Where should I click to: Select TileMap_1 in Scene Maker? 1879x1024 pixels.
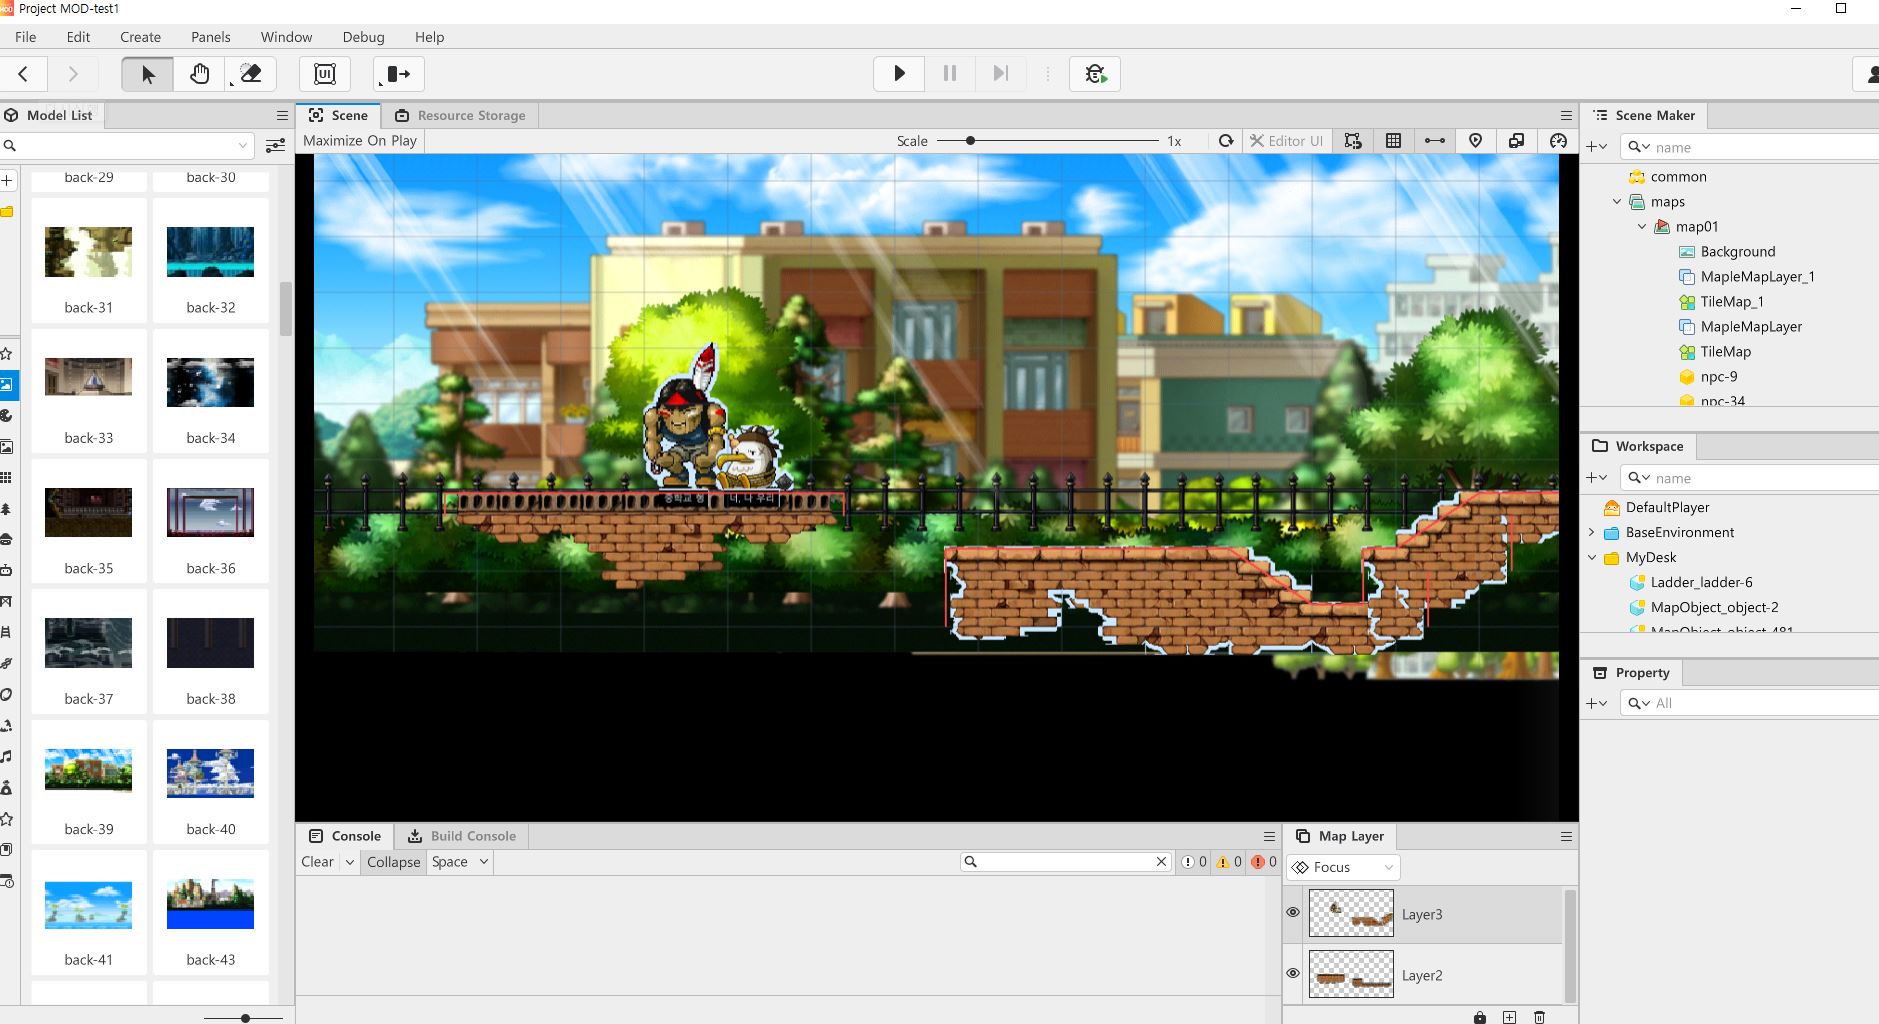[1731, 302]
